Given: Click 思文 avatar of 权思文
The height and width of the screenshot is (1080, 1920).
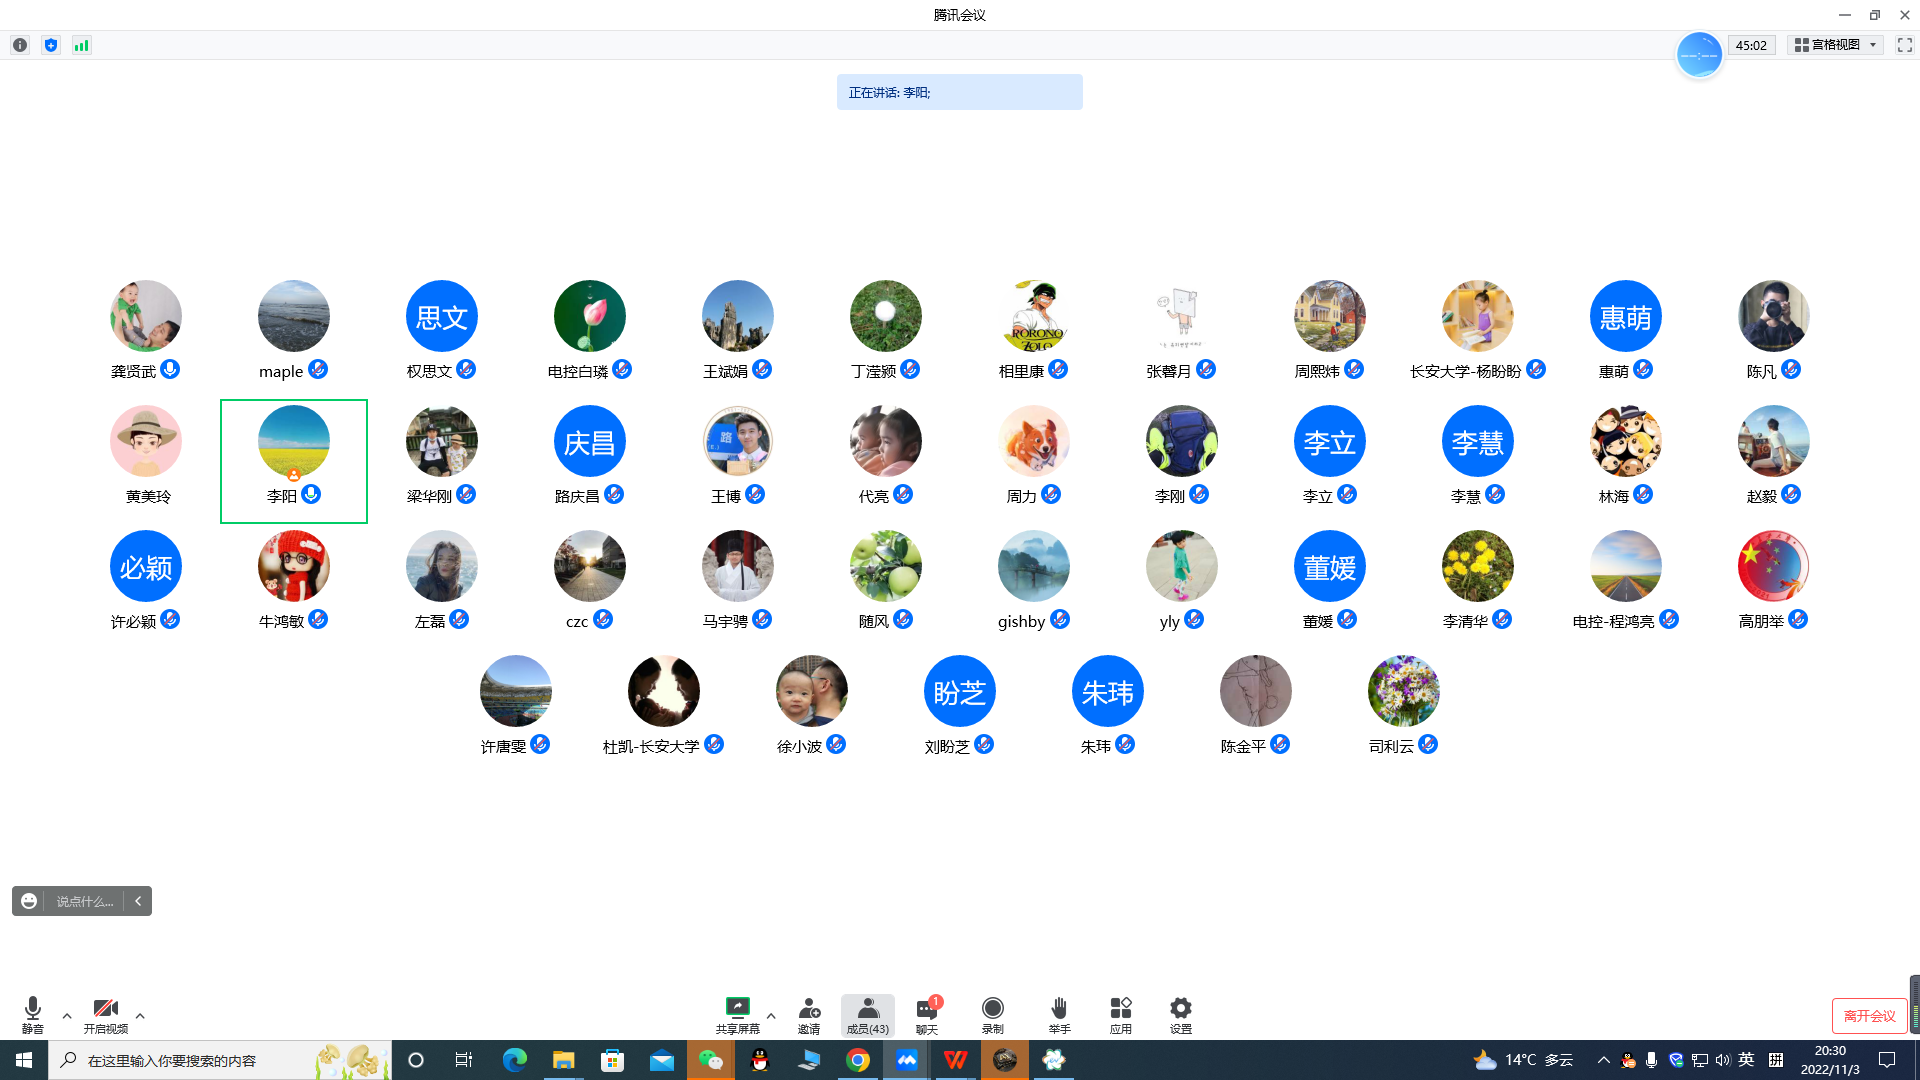Looking at the screenshot, I should [442, 316].
